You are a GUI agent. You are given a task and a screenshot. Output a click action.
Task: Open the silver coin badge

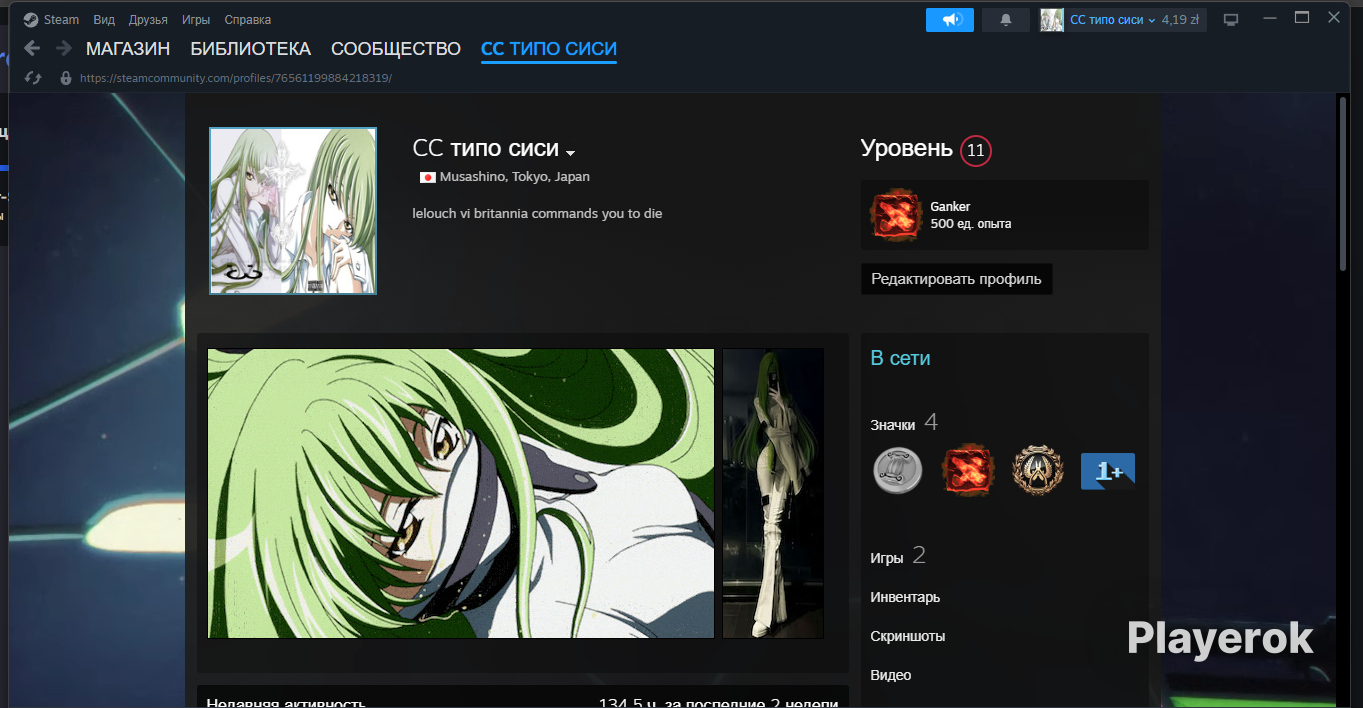coord(898,470)
